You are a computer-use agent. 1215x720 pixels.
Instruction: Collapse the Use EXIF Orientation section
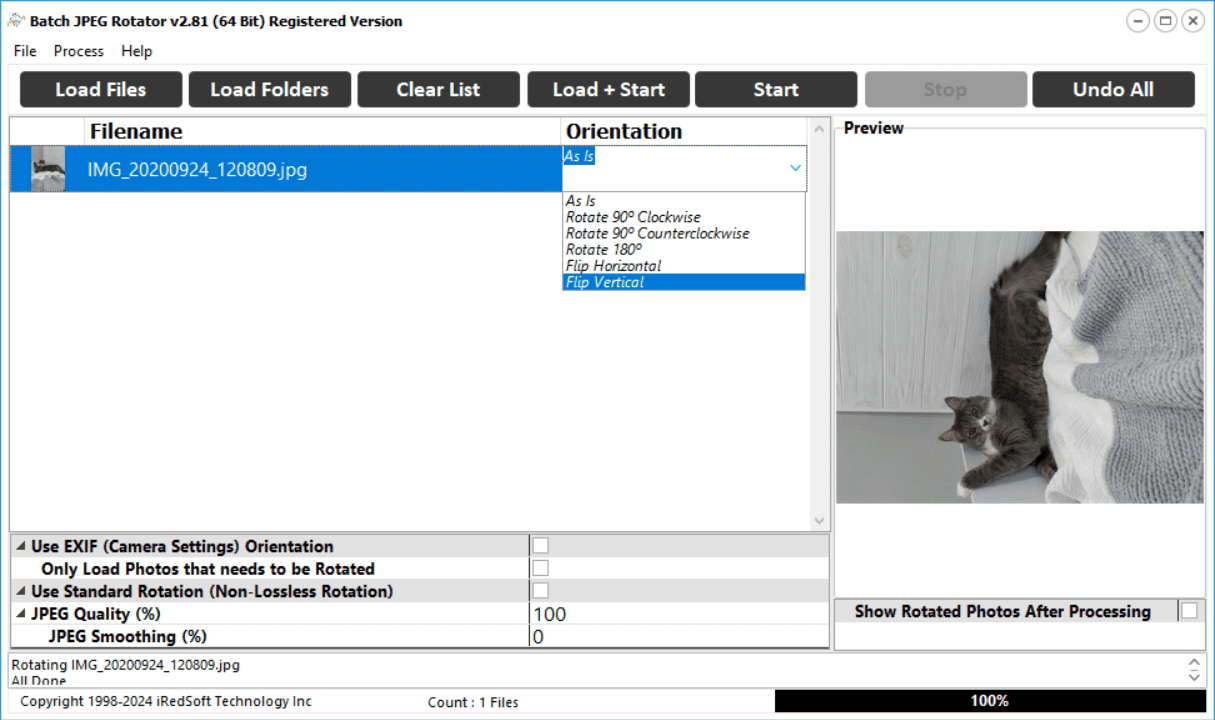pyautogui.click(x=21, y=547)
